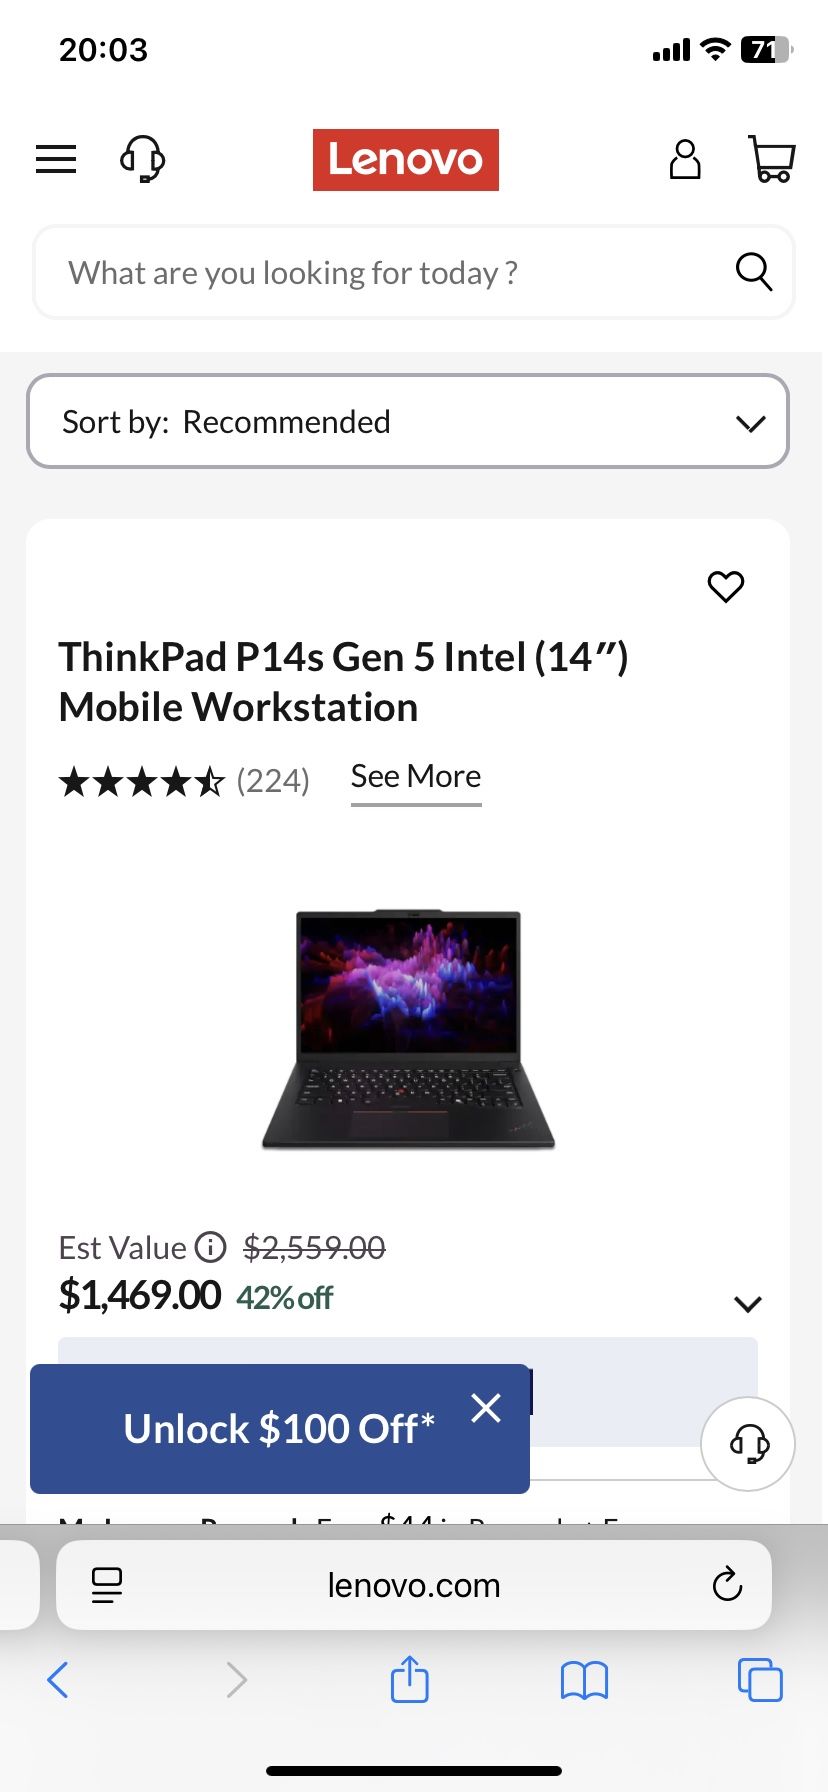Add ThinkPad P14s to wishlist
Viewport: 828px width, 1792px height.
pos(726,586)
